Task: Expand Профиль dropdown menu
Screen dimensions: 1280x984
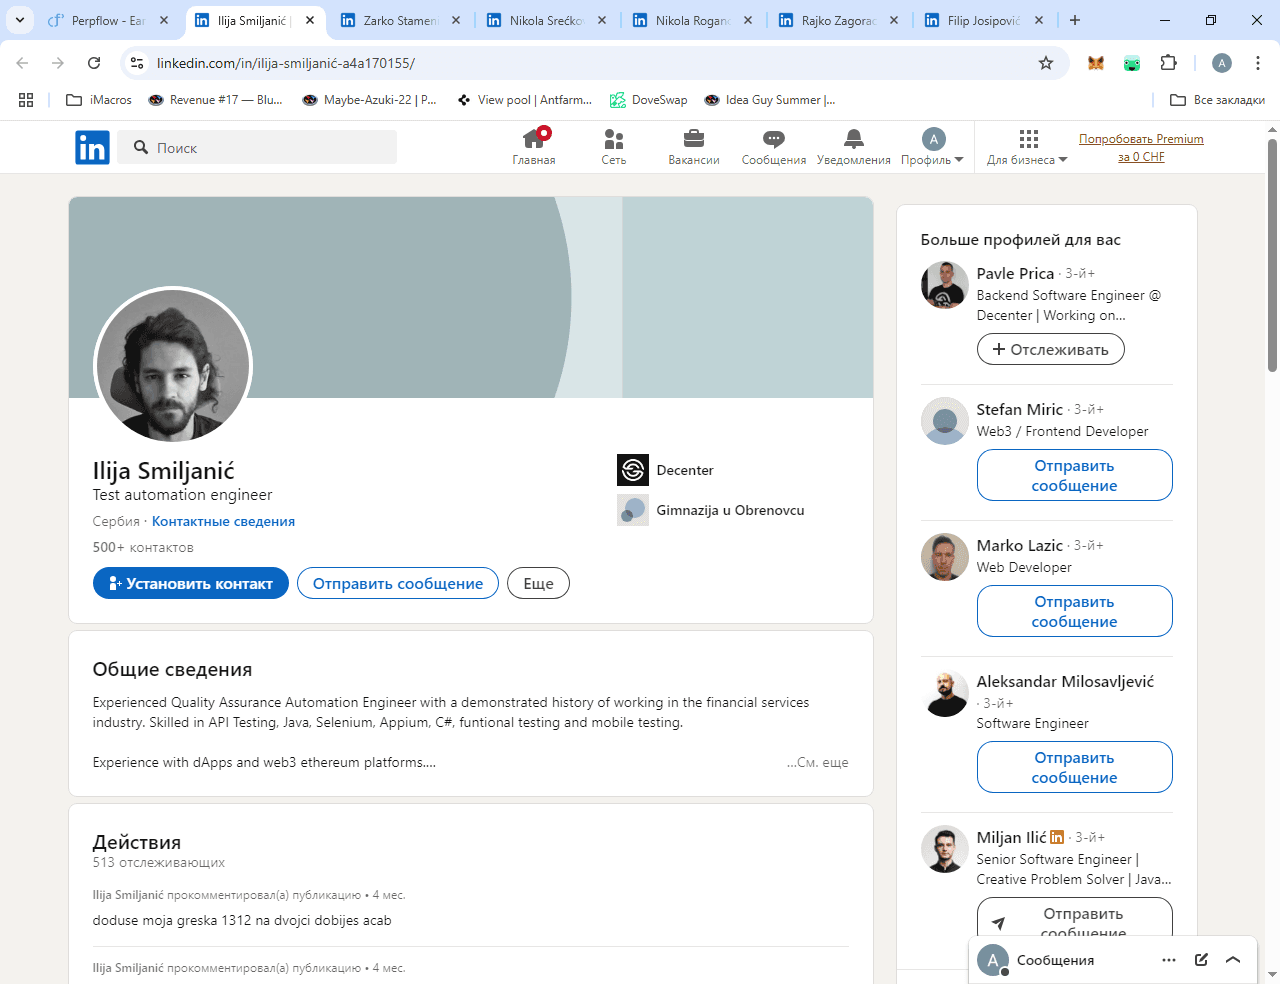Action: (933, 147)
